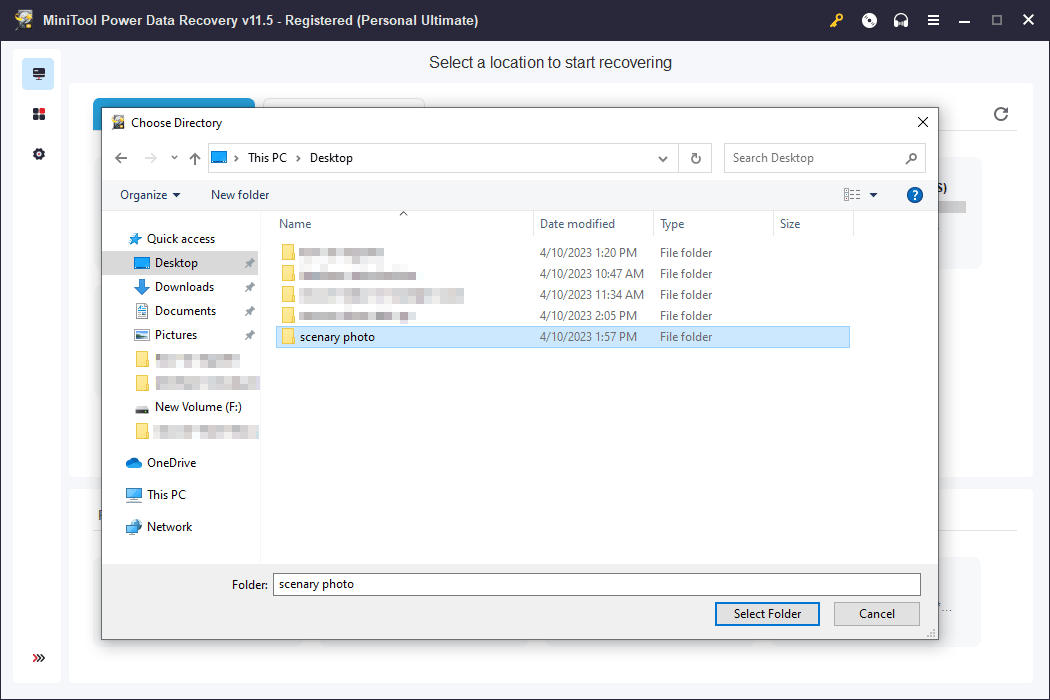This screenshot has height=700, width=1050.
Task: Click the back navigation arrow
Action: (x=121, y=158)
